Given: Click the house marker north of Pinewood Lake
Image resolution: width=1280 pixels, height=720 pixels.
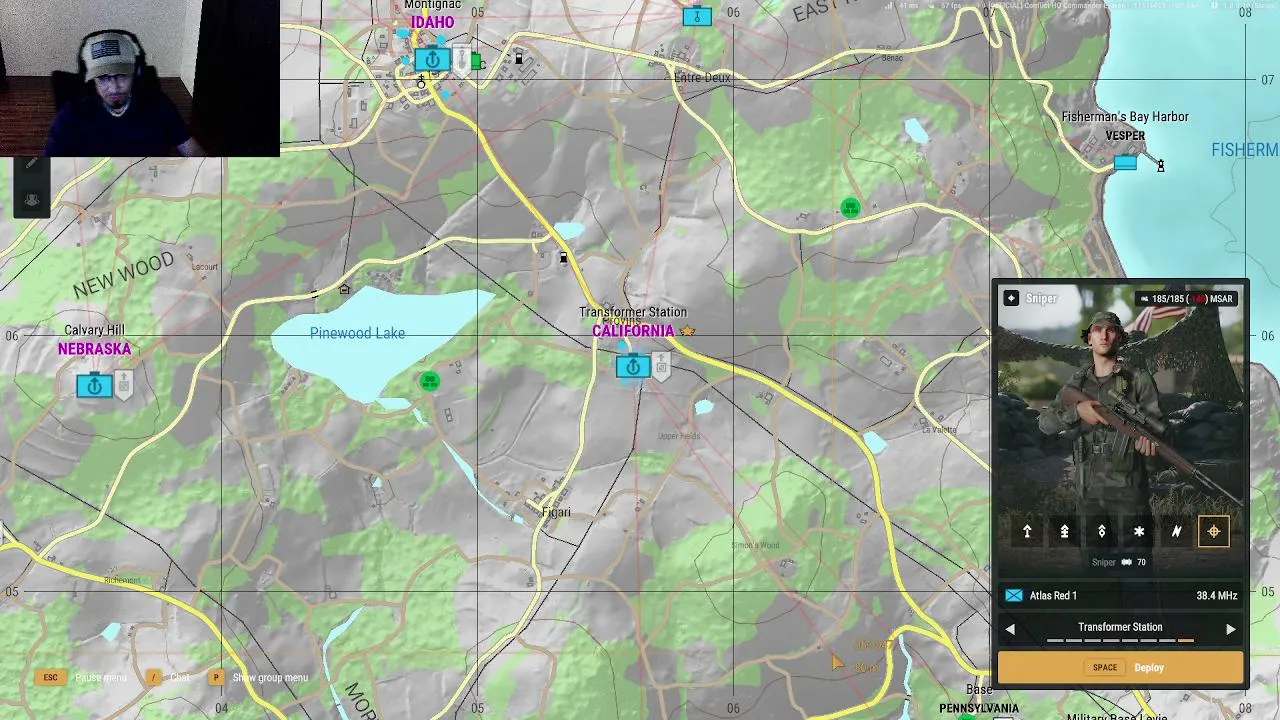Looking at the screenshot, I should (x=344, y=290).
